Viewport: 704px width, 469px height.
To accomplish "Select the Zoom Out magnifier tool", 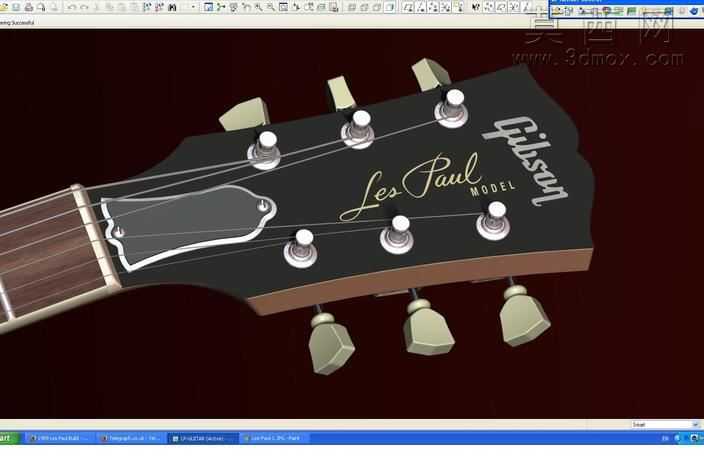I will pos(271,7).
